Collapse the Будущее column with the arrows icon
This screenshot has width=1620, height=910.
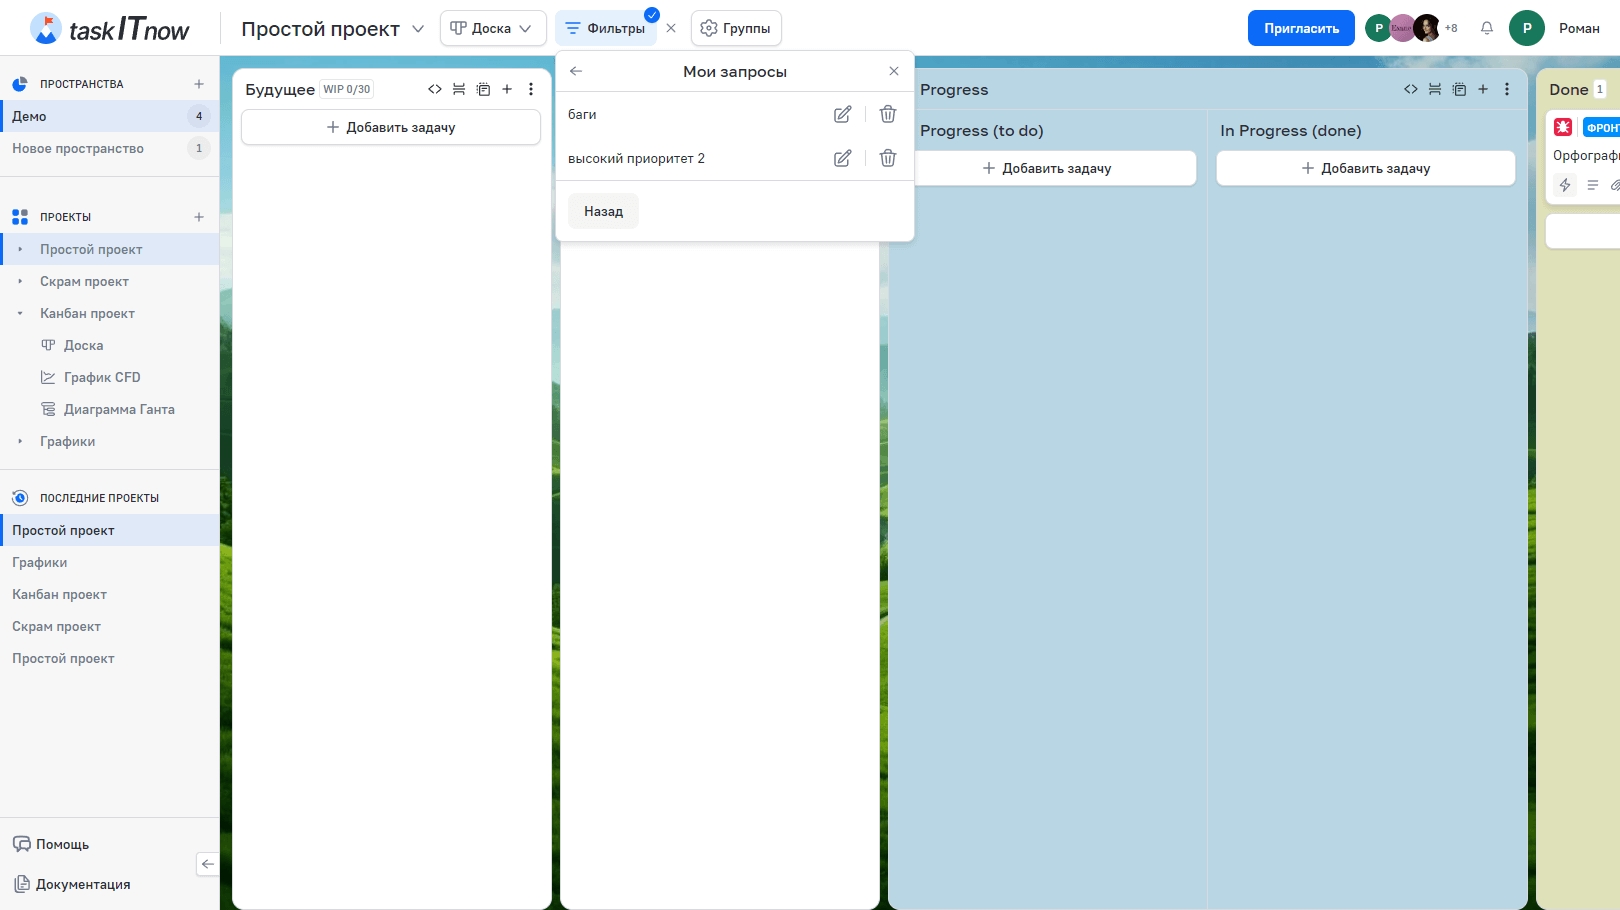(x=435, y=89)
